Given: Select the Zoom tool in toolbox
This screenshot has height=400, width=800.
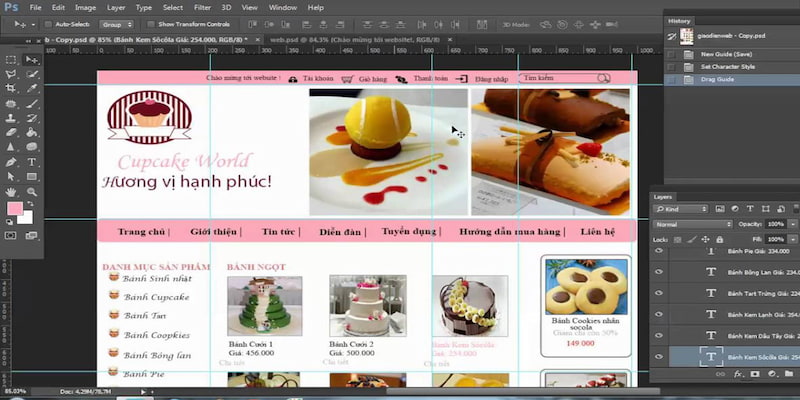Looking at the screenshot, I should coord(32,191).
